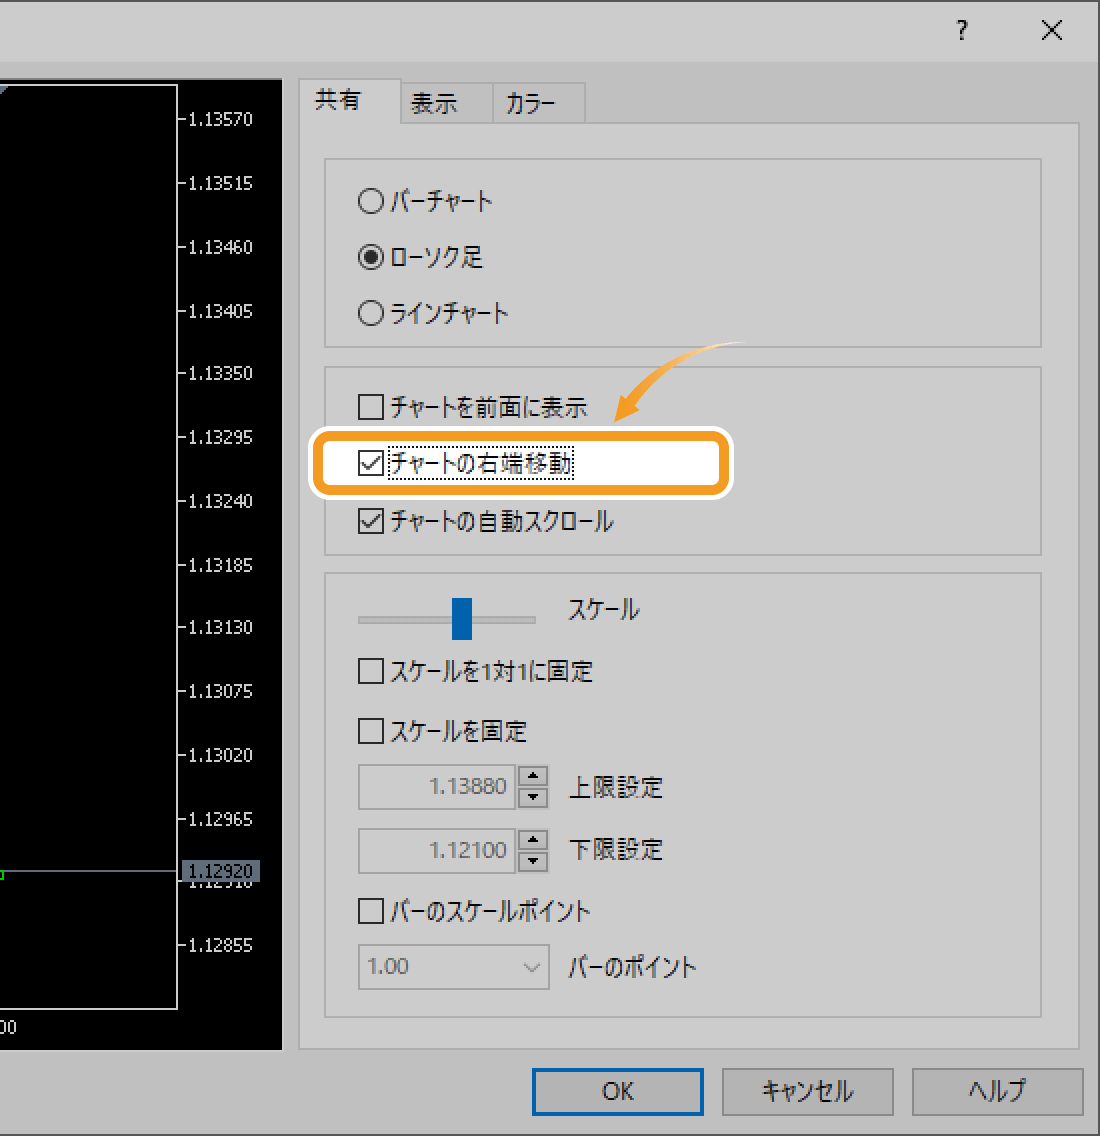Confirm settings with the OK button
Viewport: 1100px width, 1136px height.
[x=617, y=1092]
